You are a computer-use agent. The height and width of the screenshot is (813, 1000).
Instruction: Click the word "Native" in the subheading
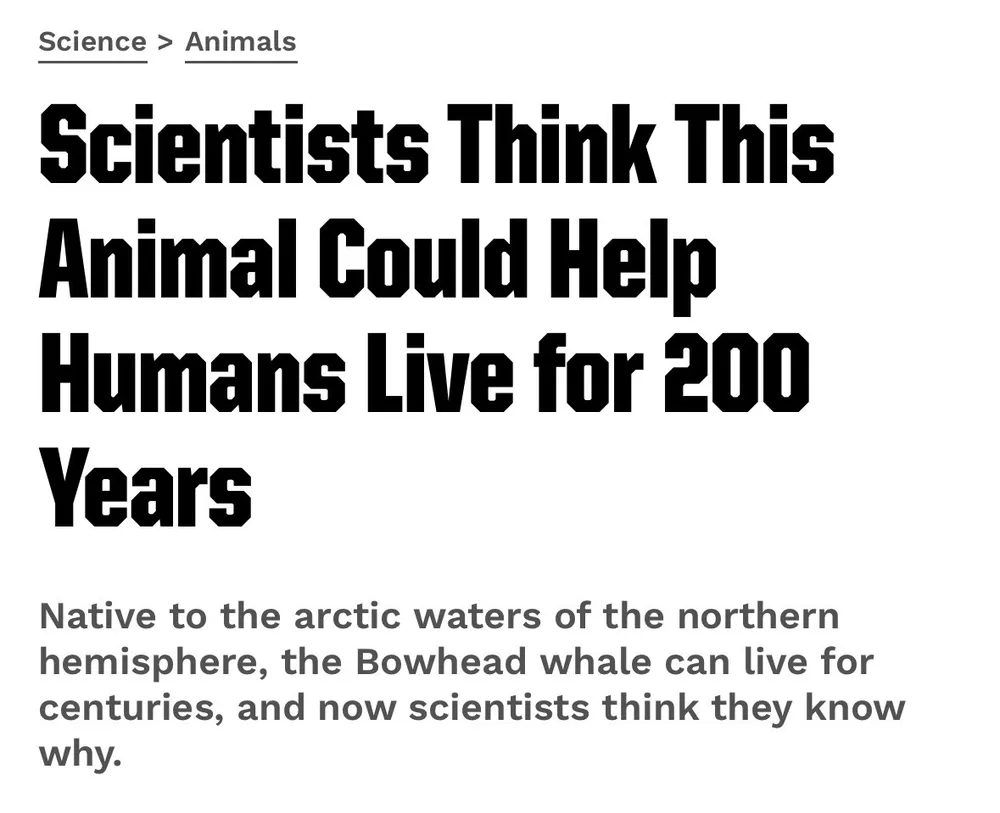tap(98, 616)
